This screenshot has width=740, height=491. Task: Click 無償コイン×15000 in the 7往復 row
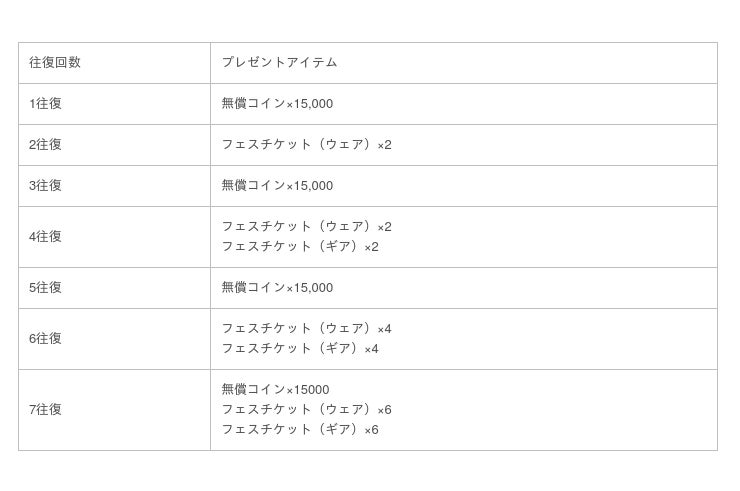(275, 390)
